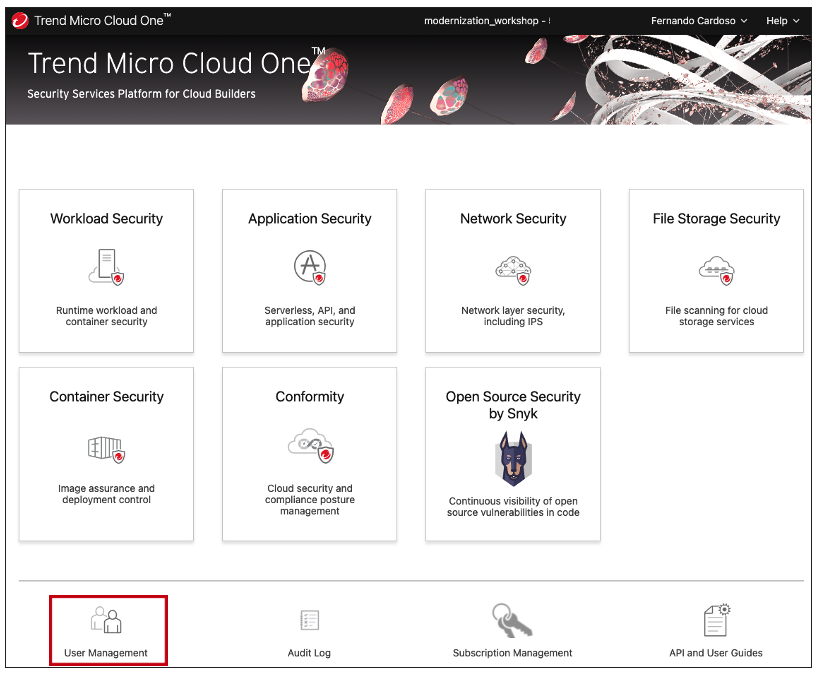This screenshot has width=817, height=675.
Task: Open the Container Security title
Action: tap(106, 397)
